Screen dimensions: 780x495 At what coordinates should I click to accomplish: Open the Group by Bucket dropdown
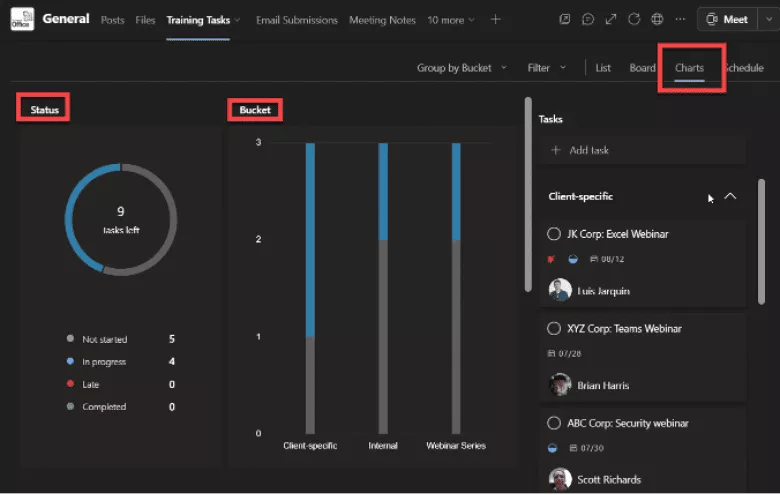point(462,68)
